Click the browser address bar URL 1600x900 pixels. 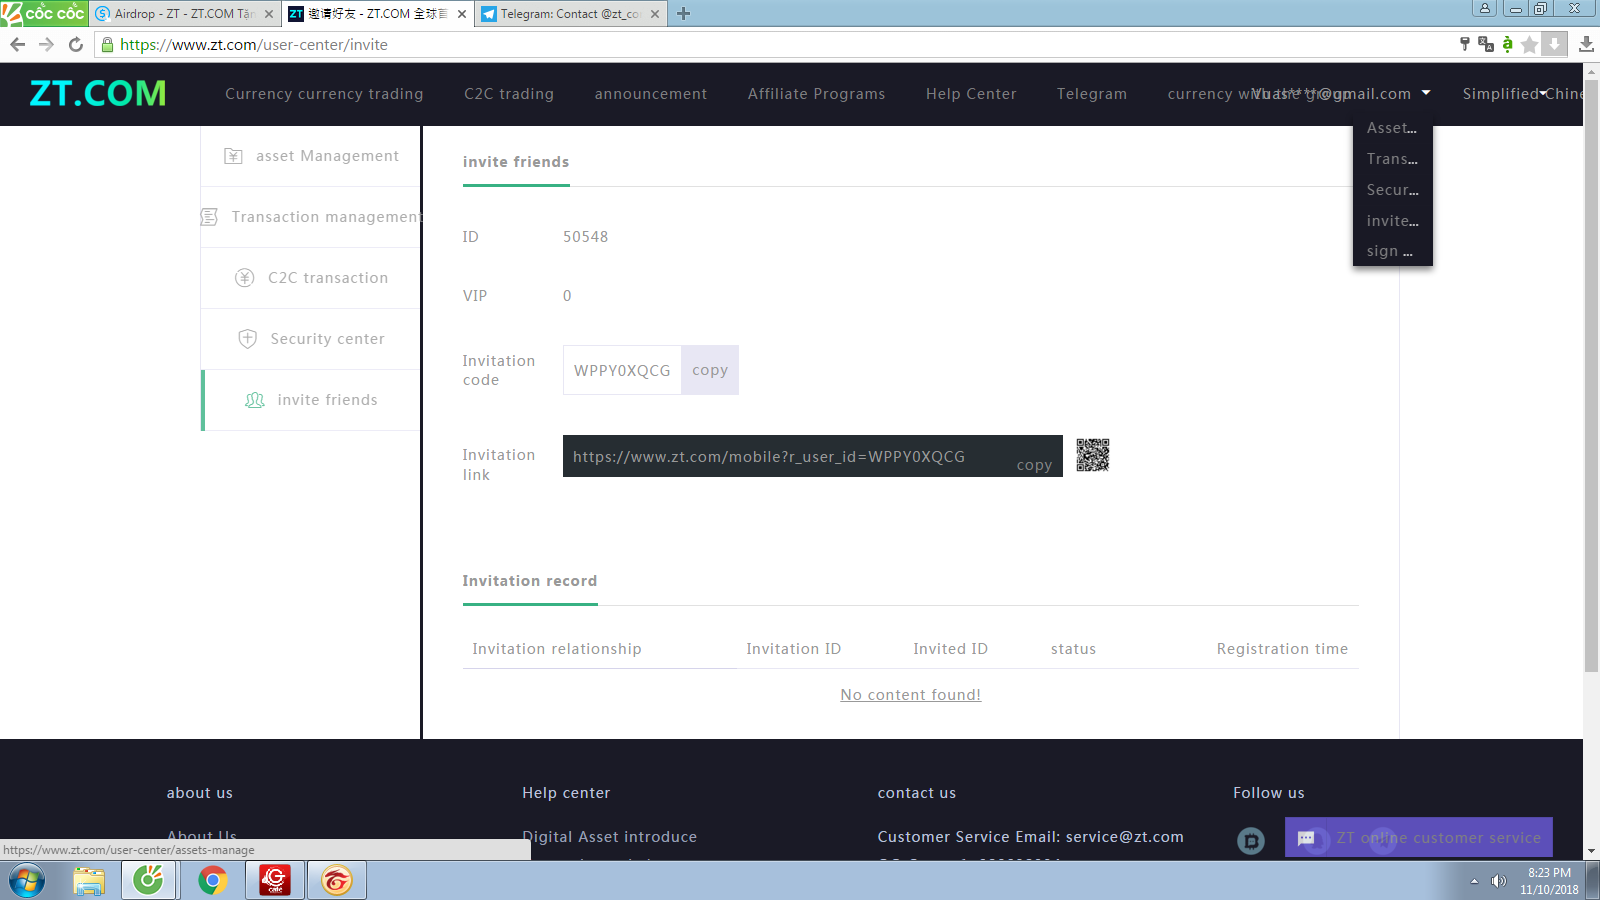(x=254, y=44)
